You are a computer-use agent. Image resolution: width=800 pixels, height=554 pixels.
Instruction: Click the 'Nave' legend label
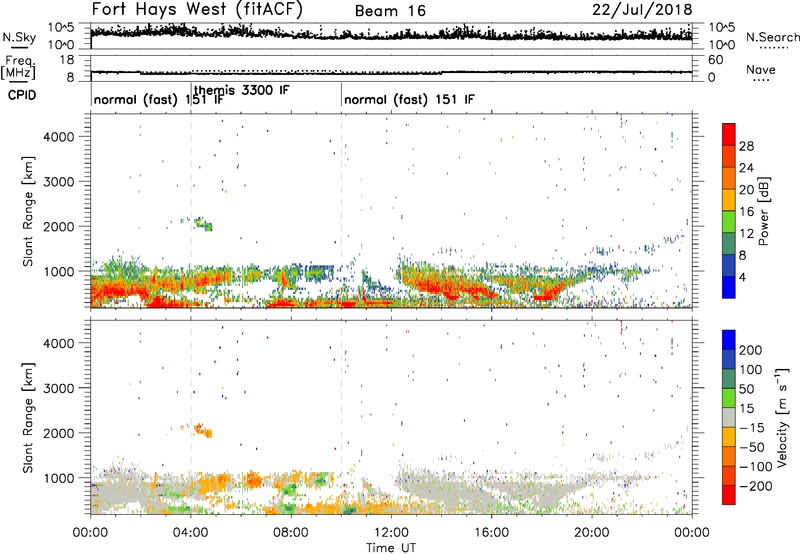tap(761, 70)
